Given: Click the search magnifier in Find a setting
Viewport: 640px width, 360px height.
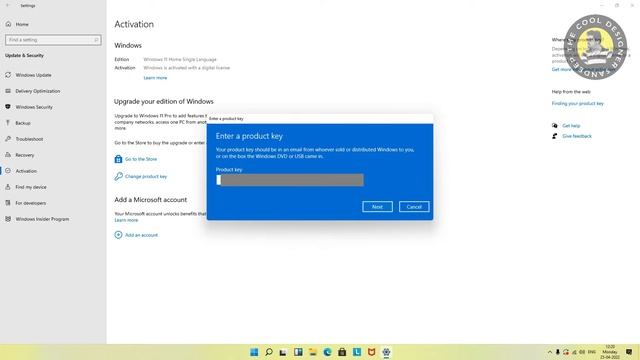Looking at the screenshot, I should 96,40.
